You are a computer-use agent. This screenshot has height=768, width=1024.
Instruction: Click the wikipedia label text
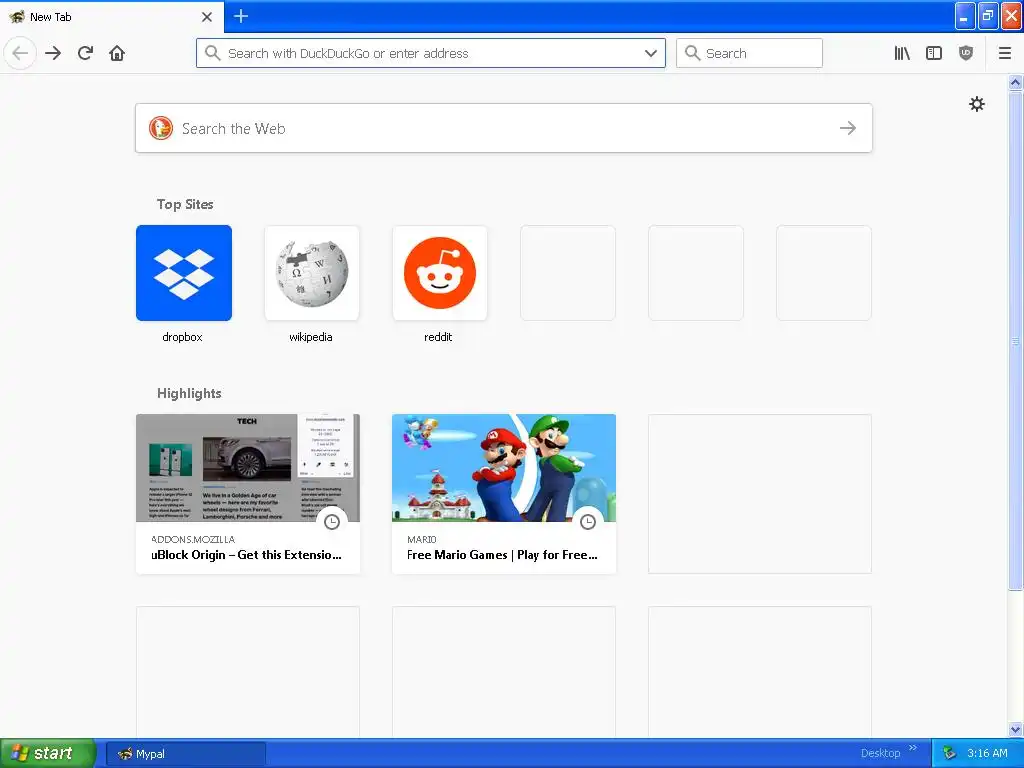[311, 337]
